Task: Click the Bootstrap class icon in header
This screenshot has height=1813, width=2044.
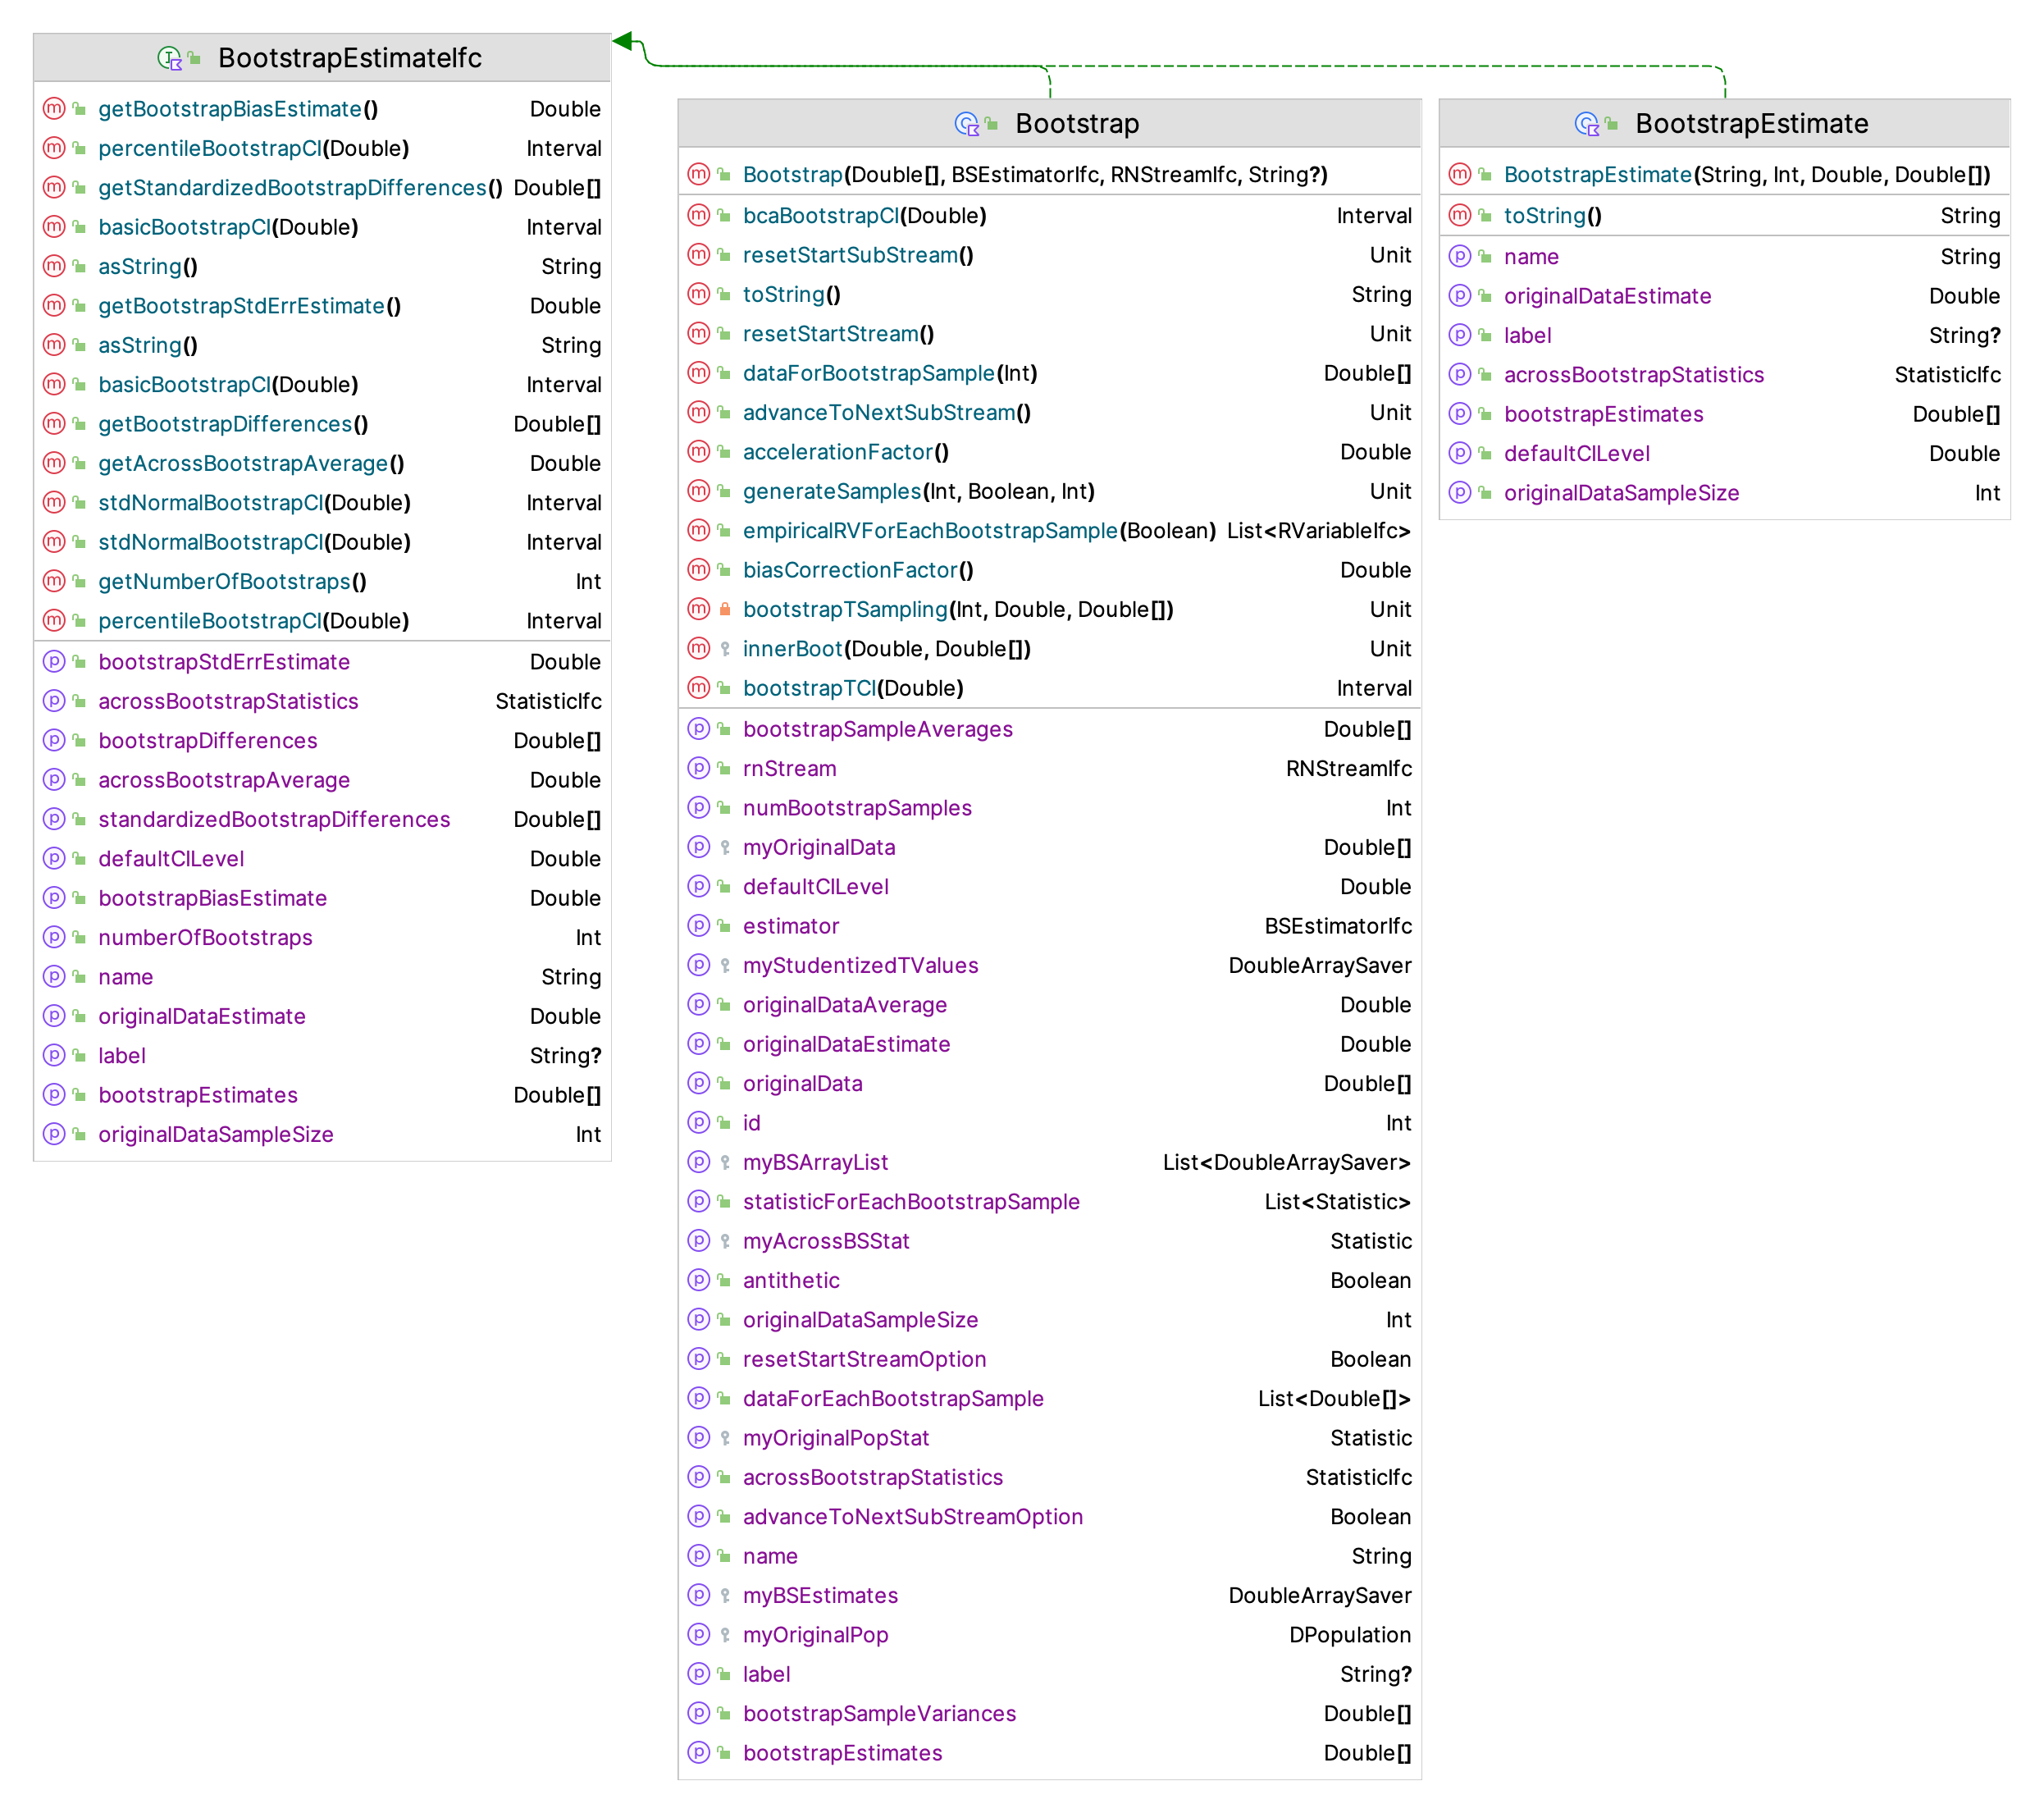Action: 967,124
